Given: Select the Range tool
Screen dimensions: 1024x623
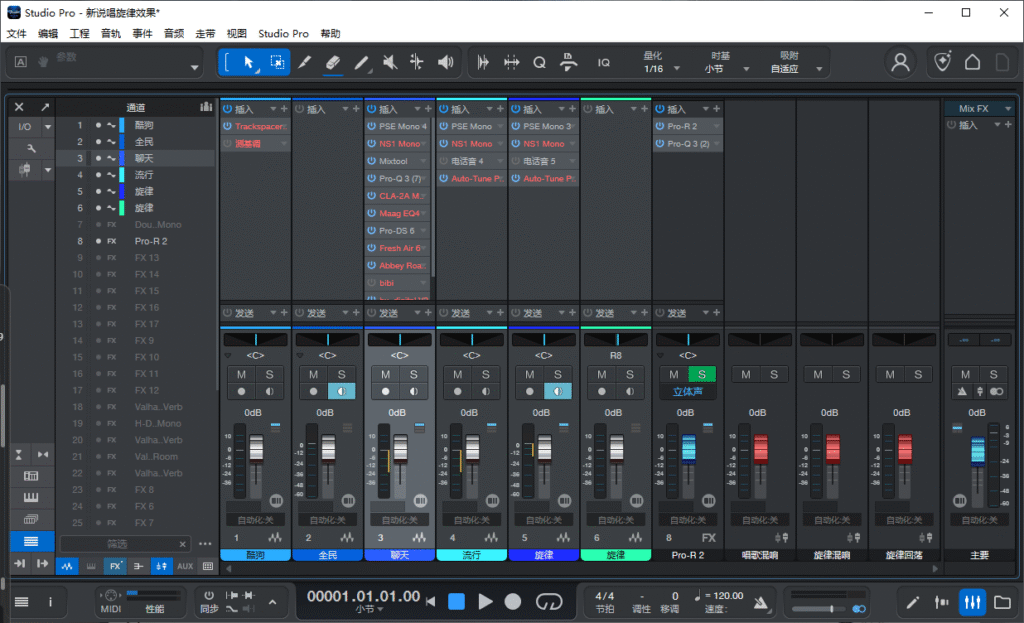Looking at the screenshot, I should 277,63.
